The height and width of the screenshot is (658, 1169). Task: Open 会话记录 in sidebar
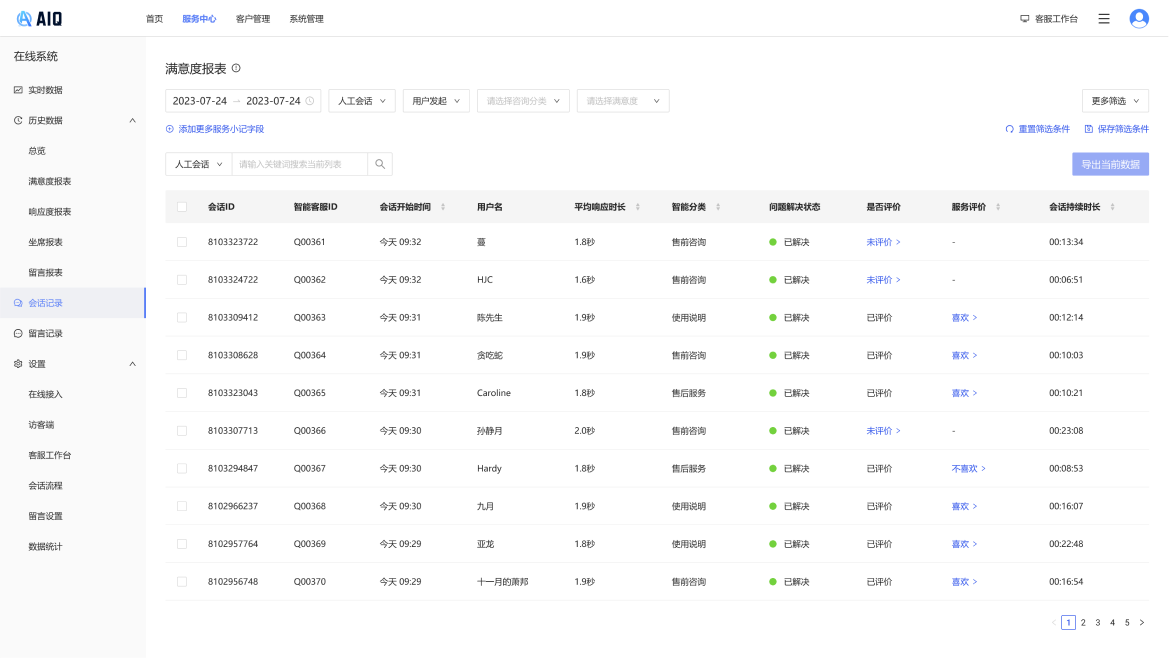pyautogui.click(x=73, y=303)
